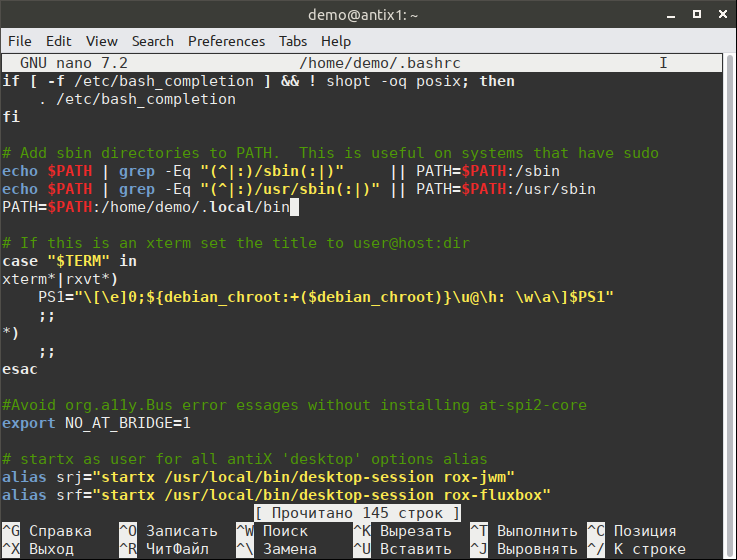Viewport: 737px width, 560px height.
Task: Click the '# startx as user' comment line
Action: click(245, 459)
